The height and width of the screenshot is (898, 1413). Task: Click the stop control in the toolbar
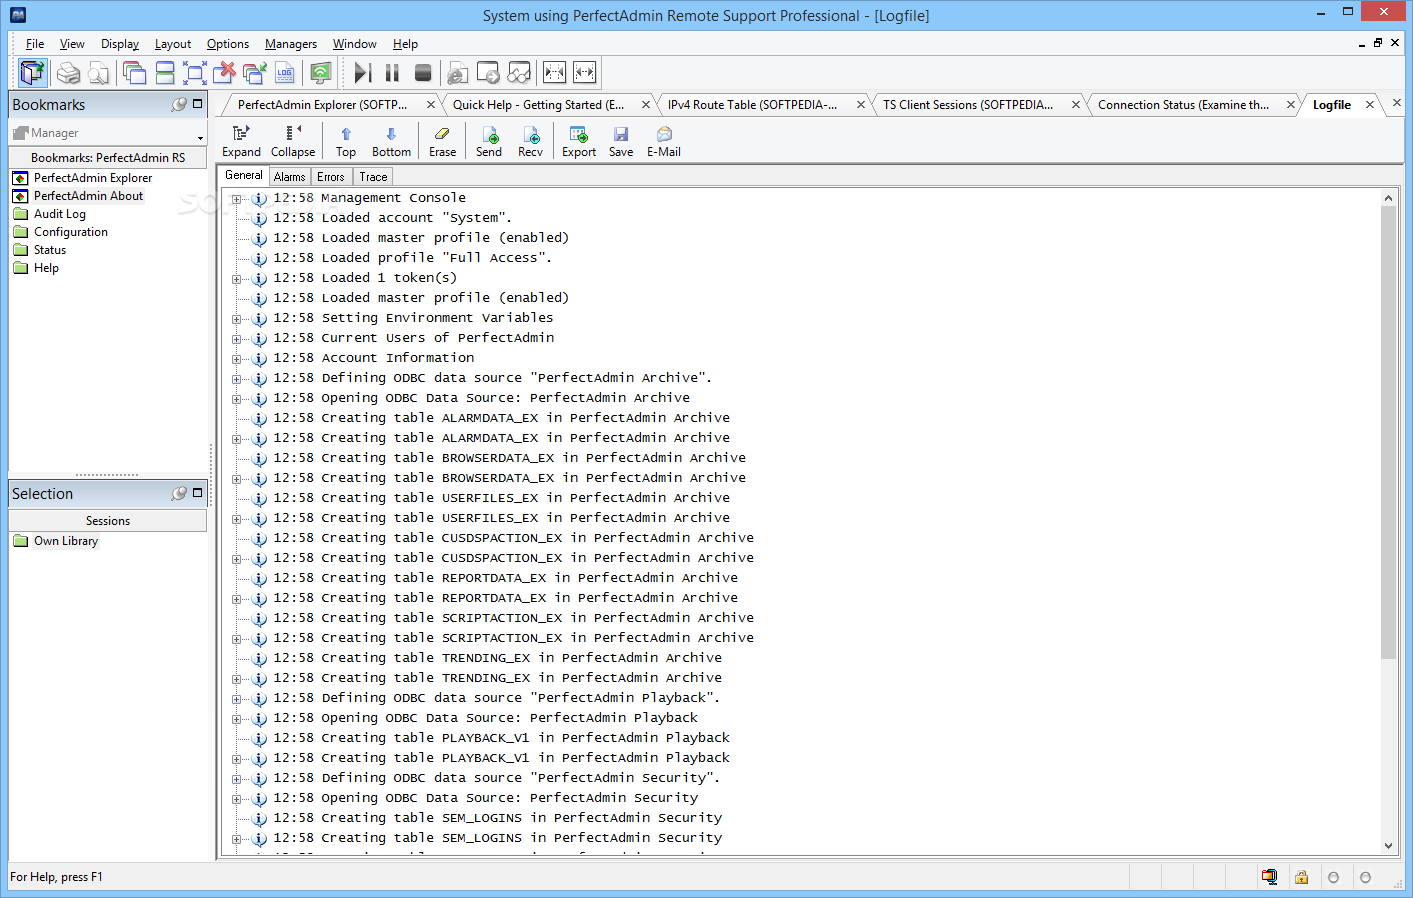tap(423, 73)
